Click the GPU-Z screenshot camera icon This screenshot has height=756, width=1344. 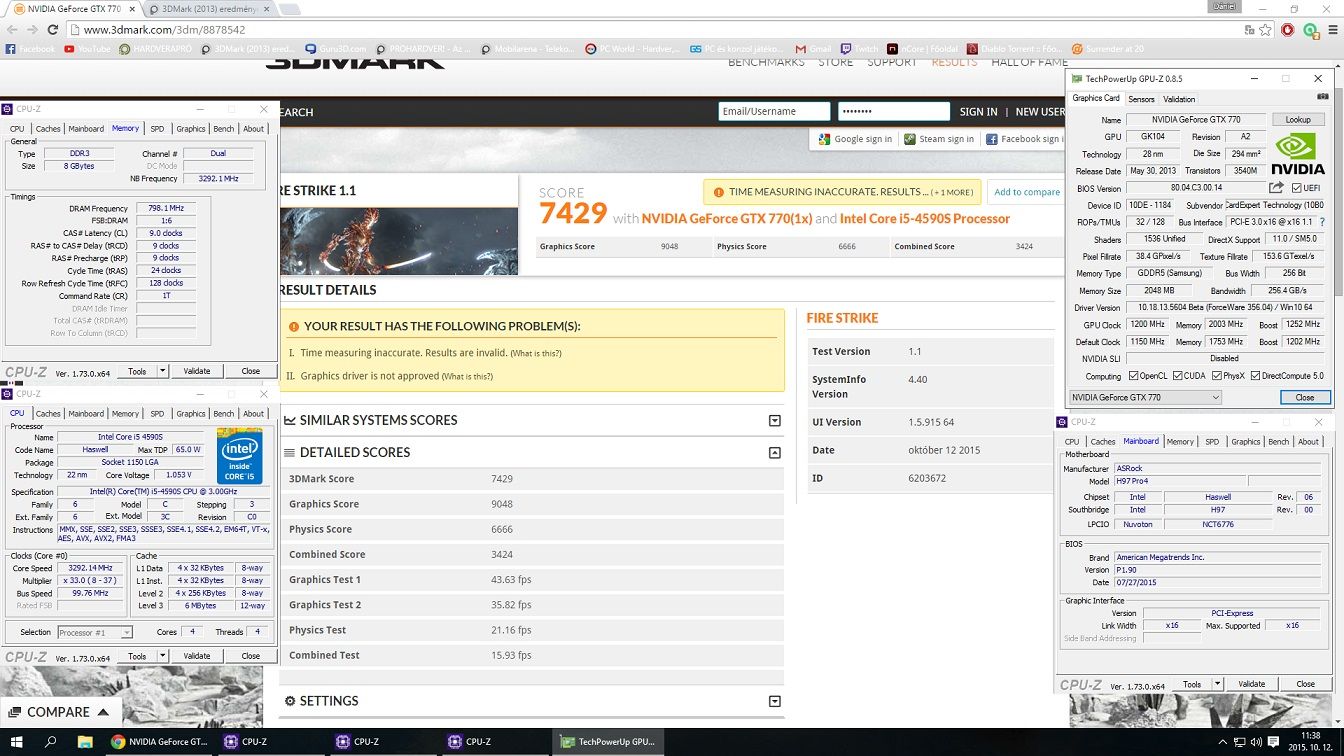coord(1323,97)
